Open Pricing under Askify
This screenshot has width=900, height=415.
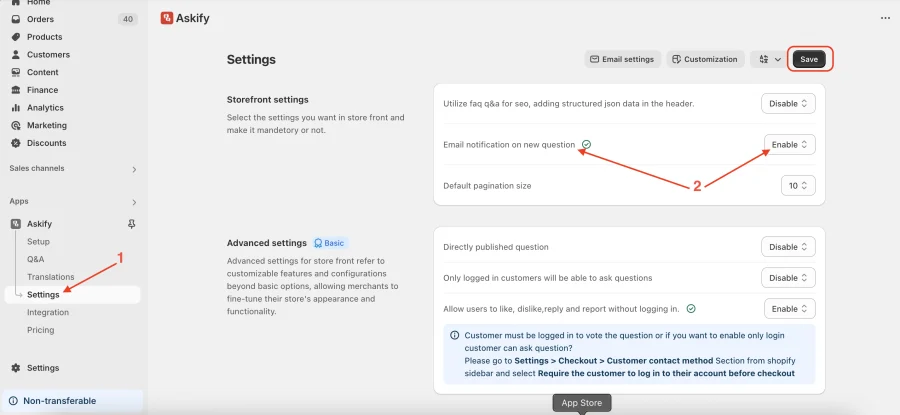point(41,331)
